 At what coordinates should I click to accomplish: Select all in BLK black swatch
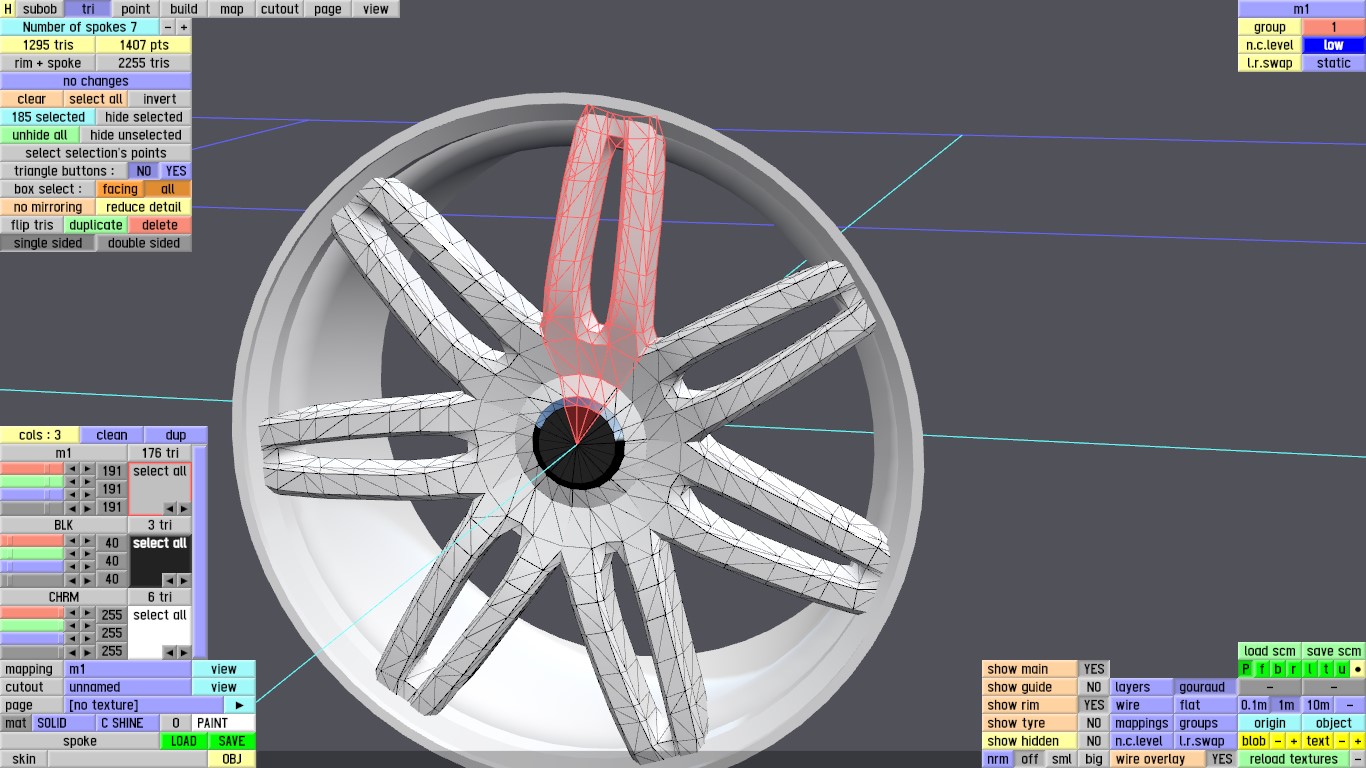(x=160, y=543)
